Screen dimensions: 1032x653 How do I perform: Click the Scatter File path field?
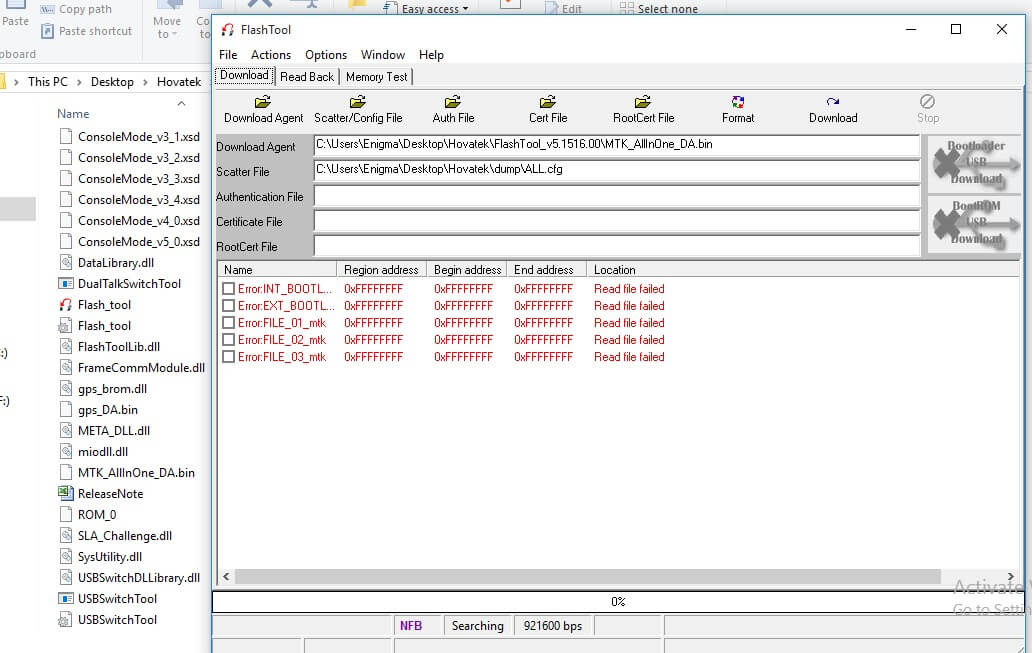click(x=616, y=170)
